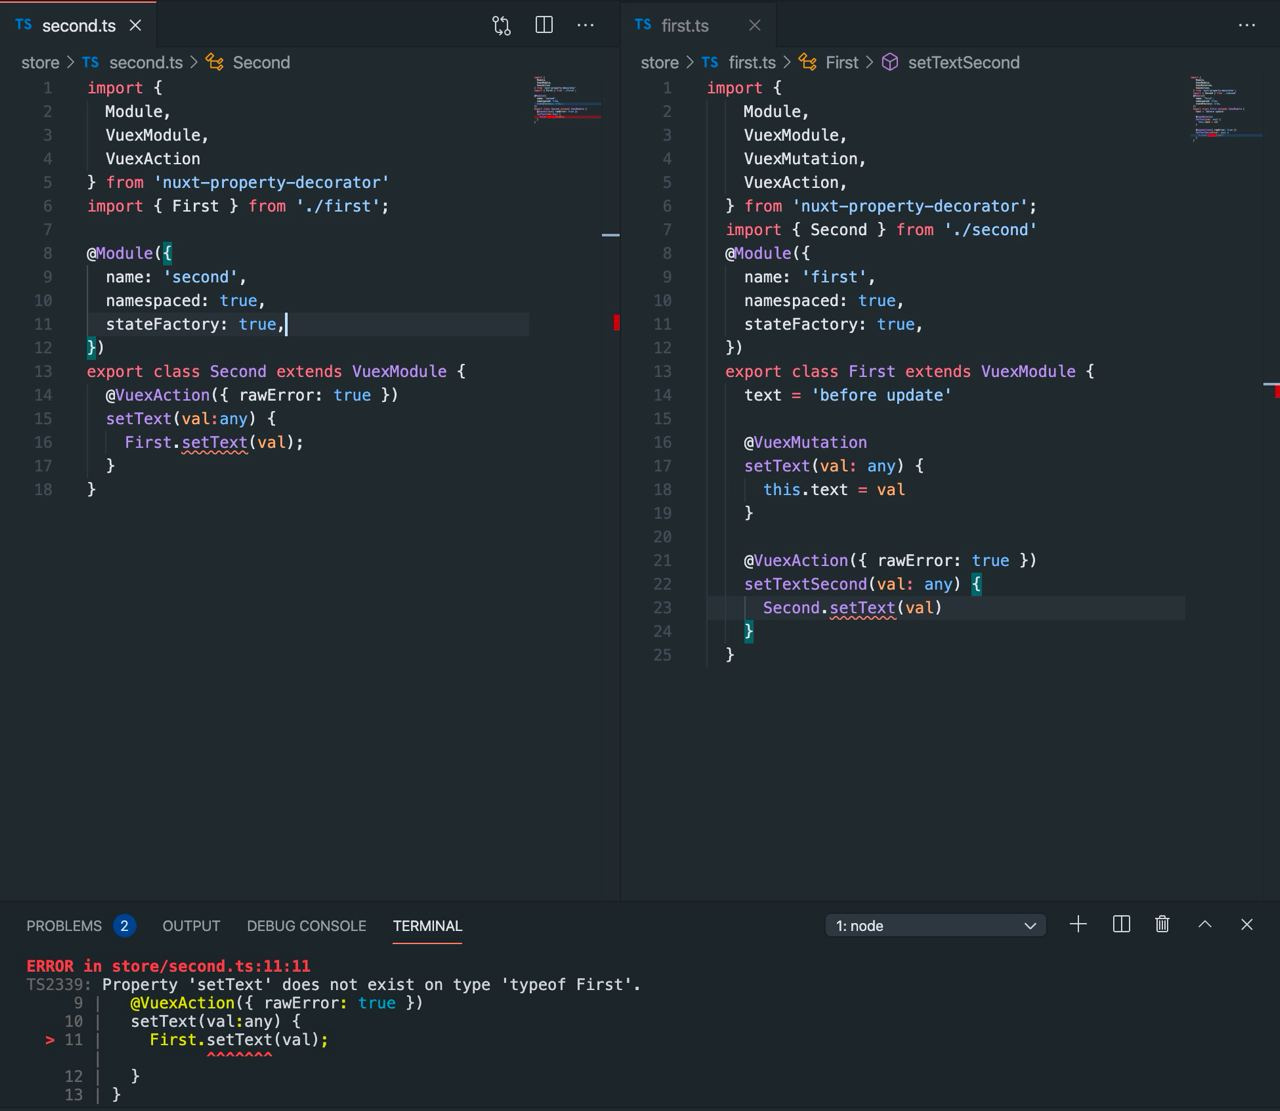
Task: Click the TS file icon on first.ts tab
Action: [643, 24]
